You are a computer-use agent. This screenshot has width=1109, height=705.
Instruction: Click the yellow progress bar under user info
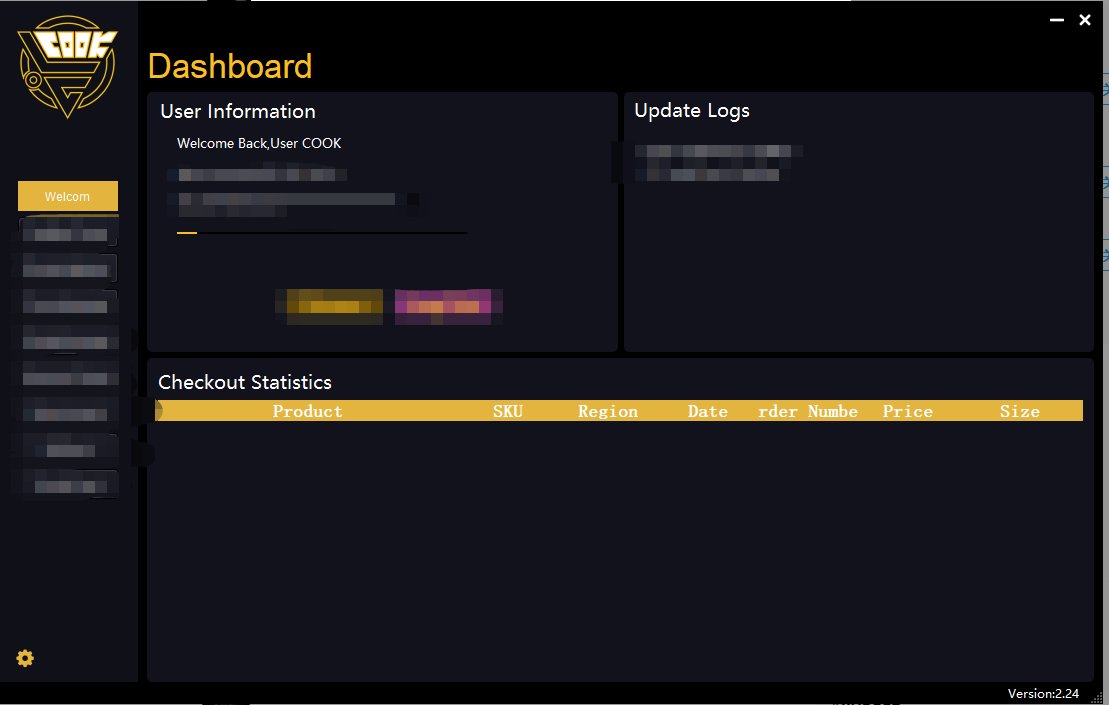322,232
